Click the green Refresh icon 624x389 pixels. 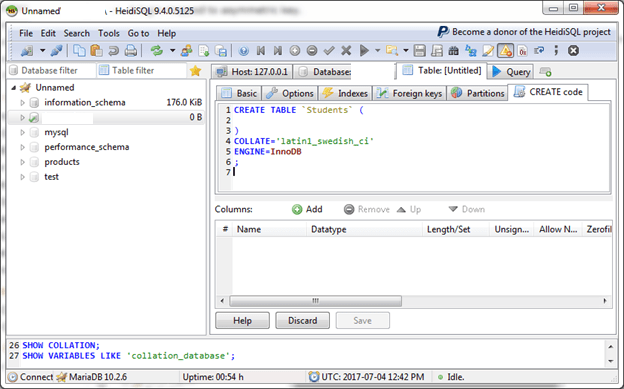[157, 51]
